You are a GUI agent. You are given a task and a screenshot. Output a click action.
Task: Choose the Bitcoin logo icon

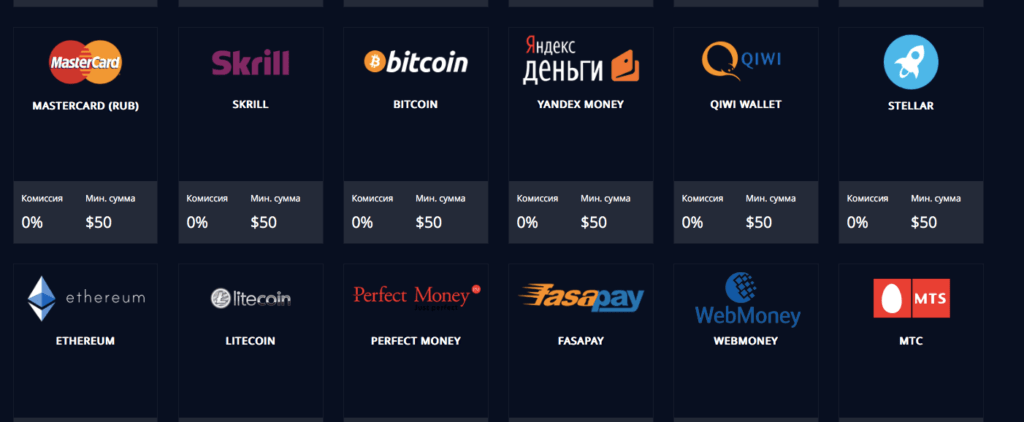415,63
